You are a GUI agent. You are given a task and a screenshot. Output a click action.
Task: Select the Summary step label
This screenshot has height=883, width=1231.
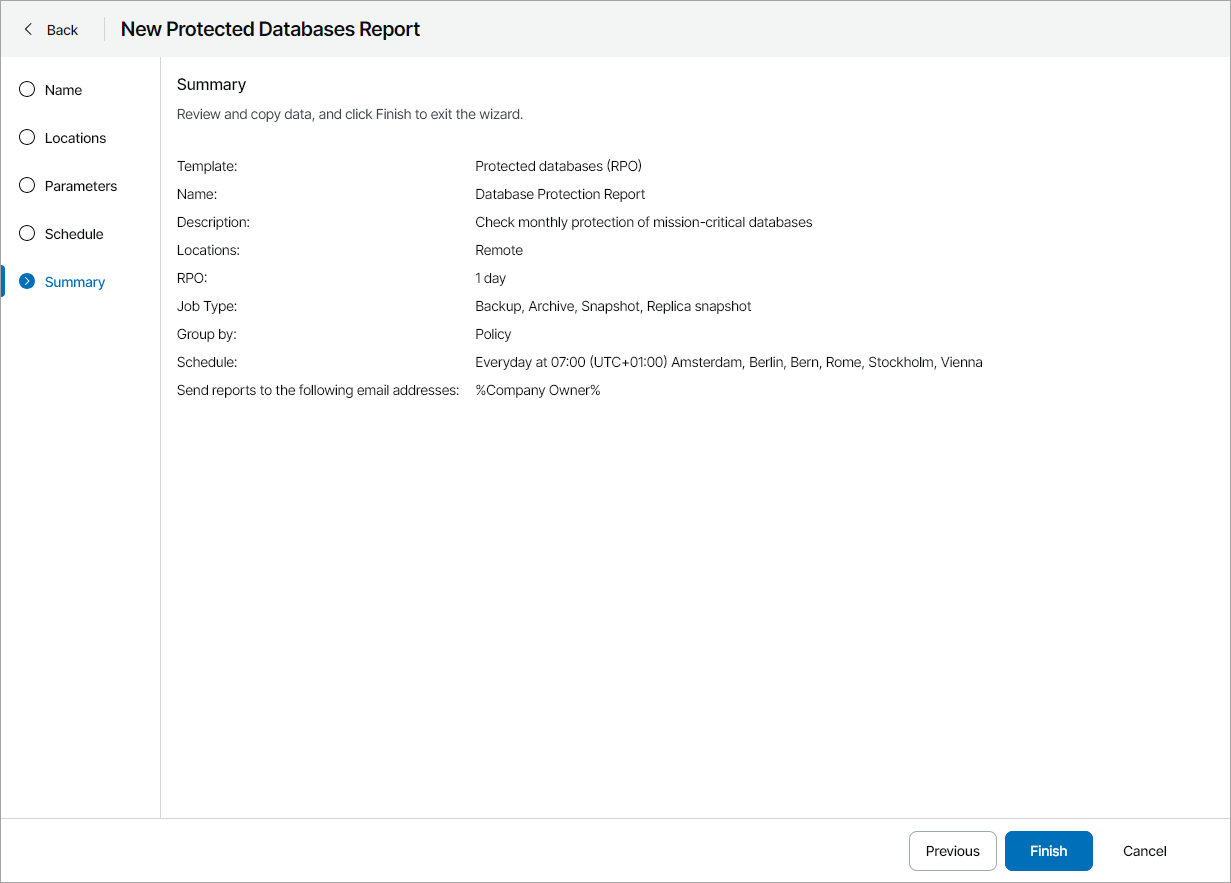tap(75, 282)
